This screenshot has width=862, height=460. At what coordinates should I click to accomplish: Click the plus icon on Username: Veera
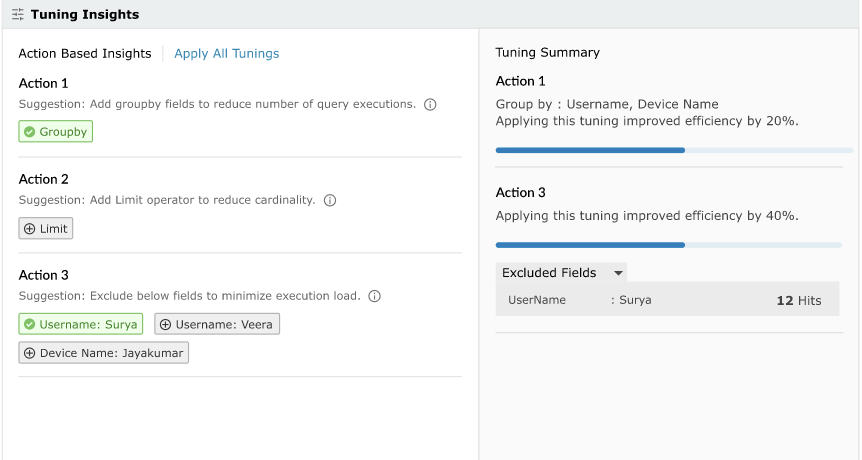tap(165, 325)
